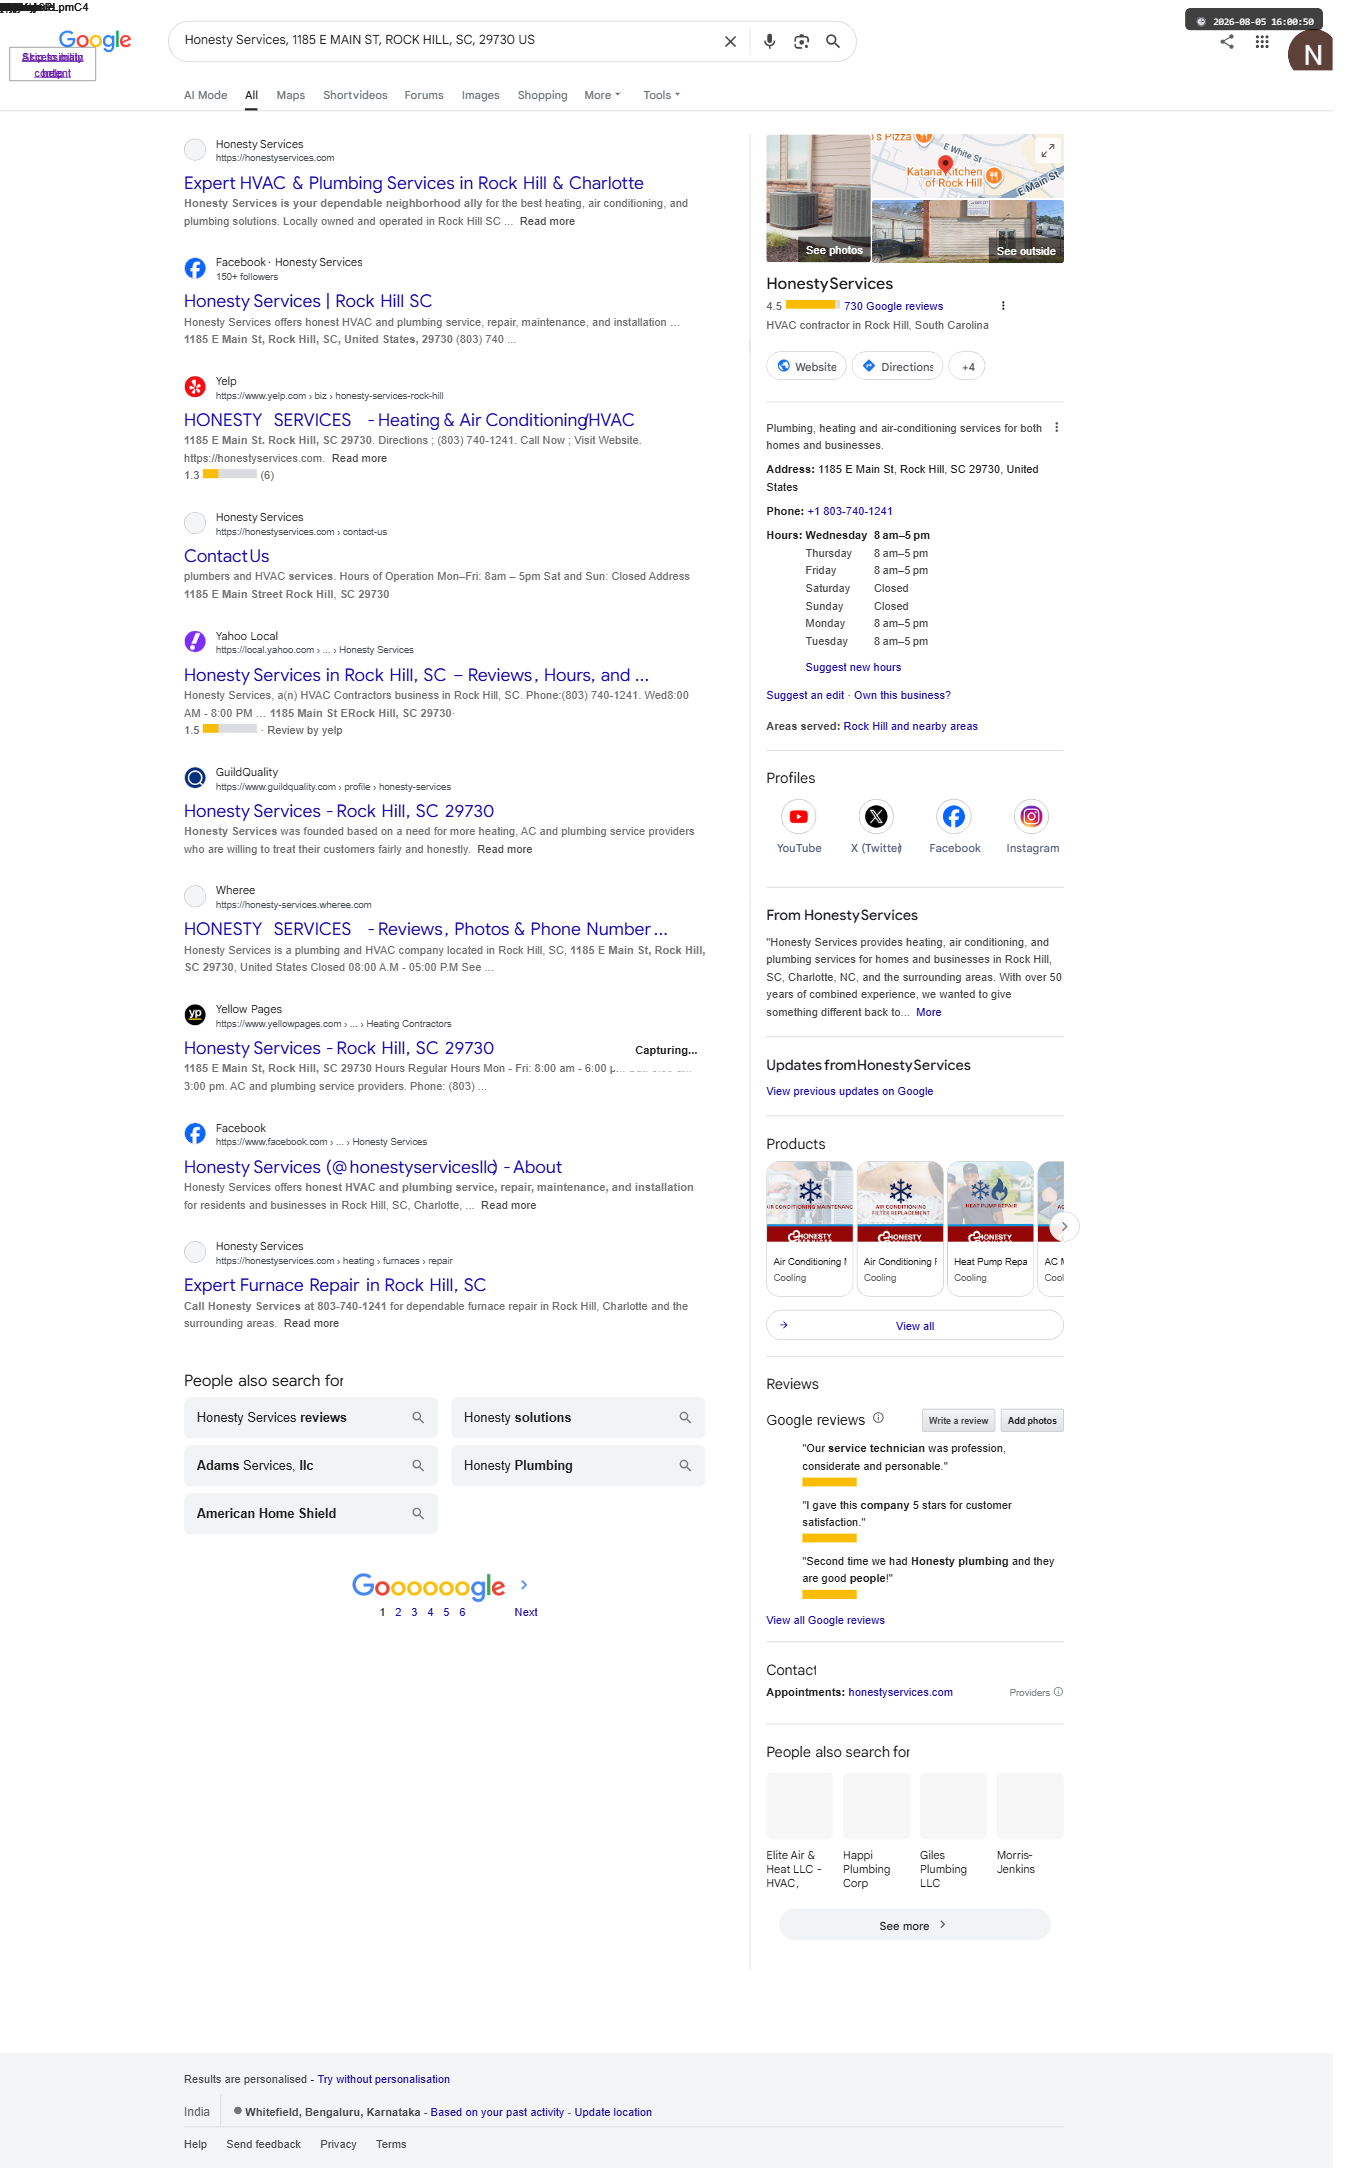Open Elite Air & Heat LLC related business
Viewport: 1348px width, 2168px height.
click(x=799, y=1831)
